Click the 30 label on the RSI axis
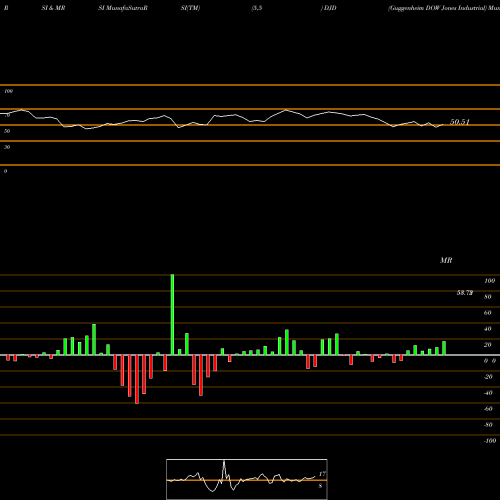This screenshot has width=500, height=500. pyautogui.click(x=7, y=147)
